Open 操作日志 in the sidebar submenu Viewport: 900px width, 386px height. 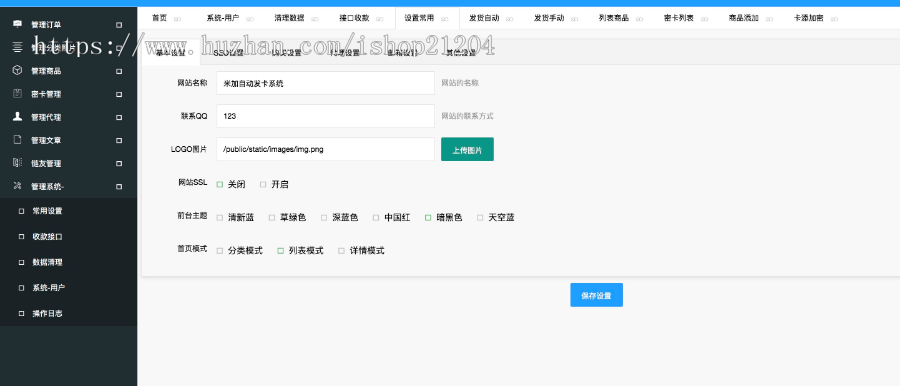click(x=47, y=314)
